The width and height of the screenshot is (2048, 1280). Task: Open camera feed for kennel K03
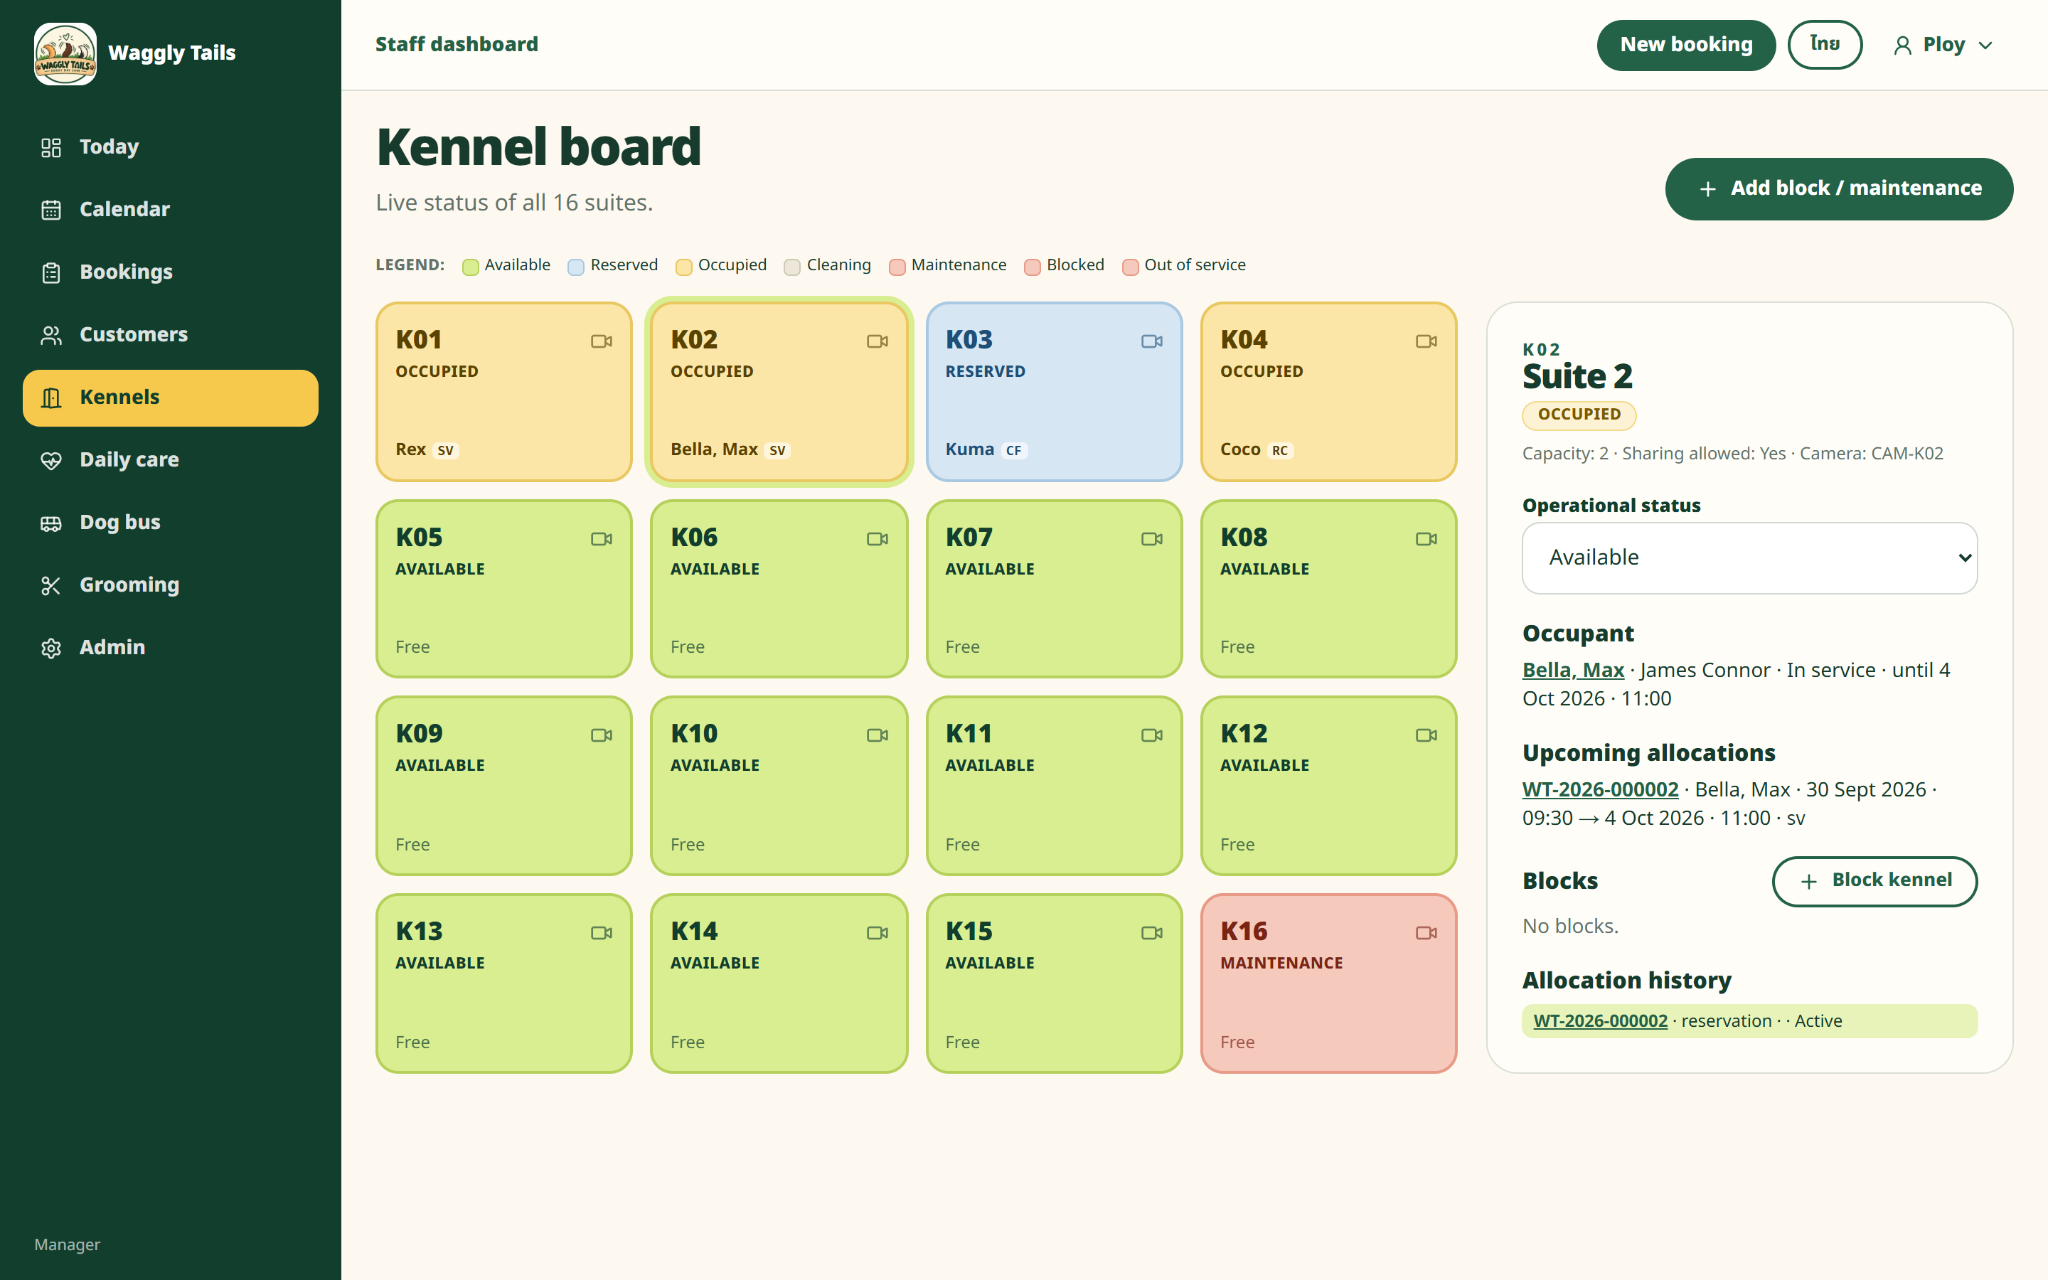(1152, 341)
